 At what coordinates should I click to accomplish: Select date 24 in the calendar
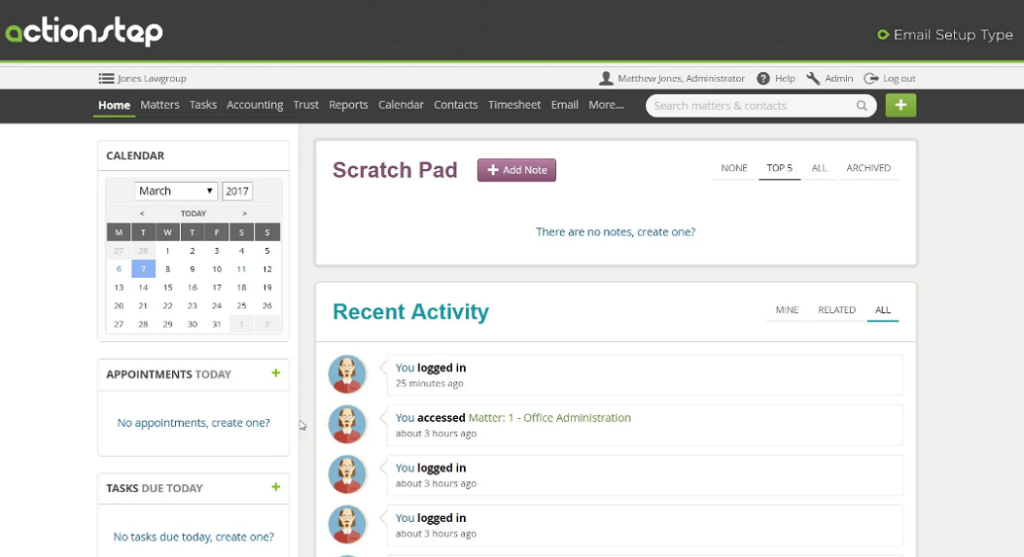pos(217,306)
